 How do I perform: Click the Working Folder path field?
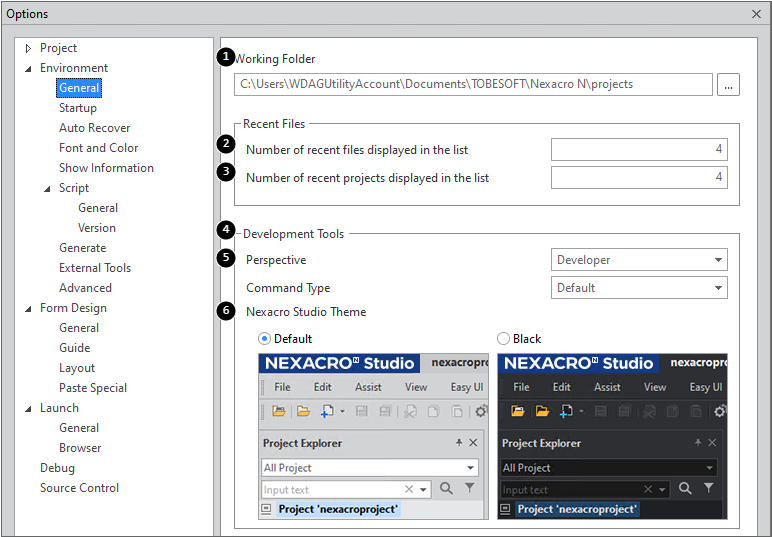coord(473,85)
